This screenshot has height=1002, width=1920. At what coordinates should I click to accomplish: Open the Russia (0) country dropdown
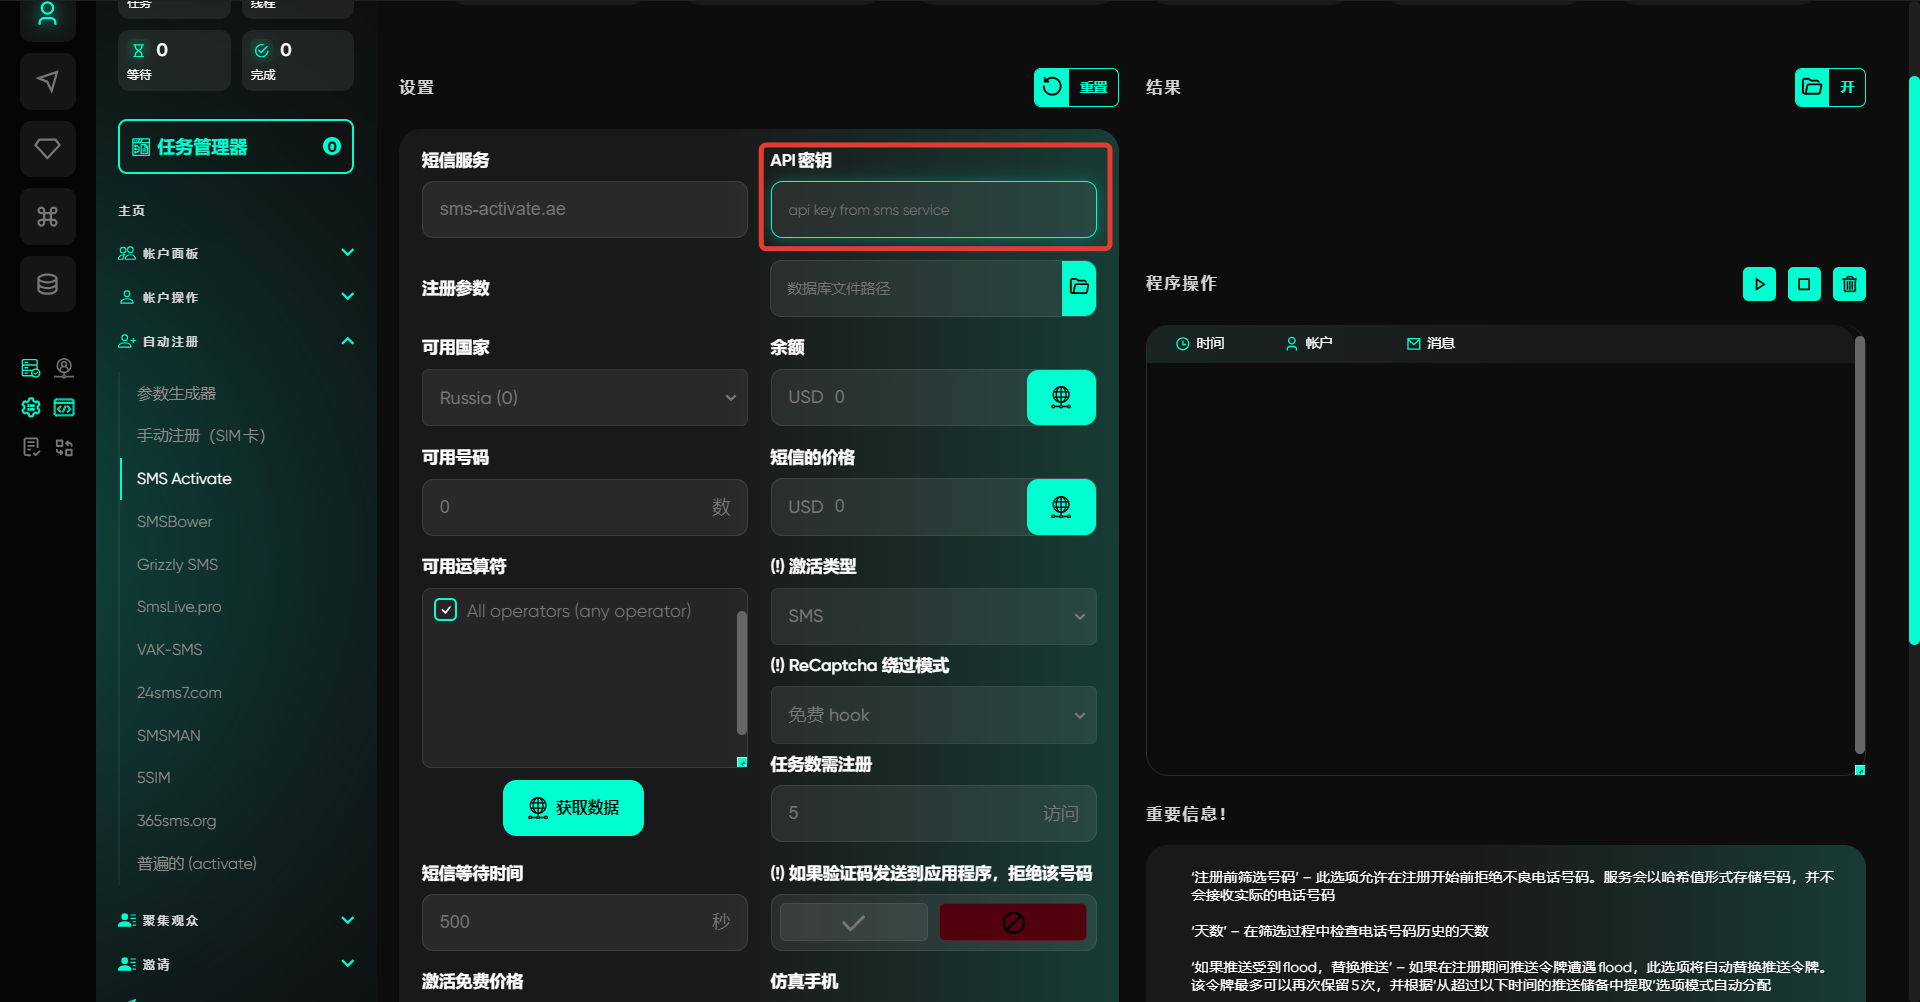(585, 398)
